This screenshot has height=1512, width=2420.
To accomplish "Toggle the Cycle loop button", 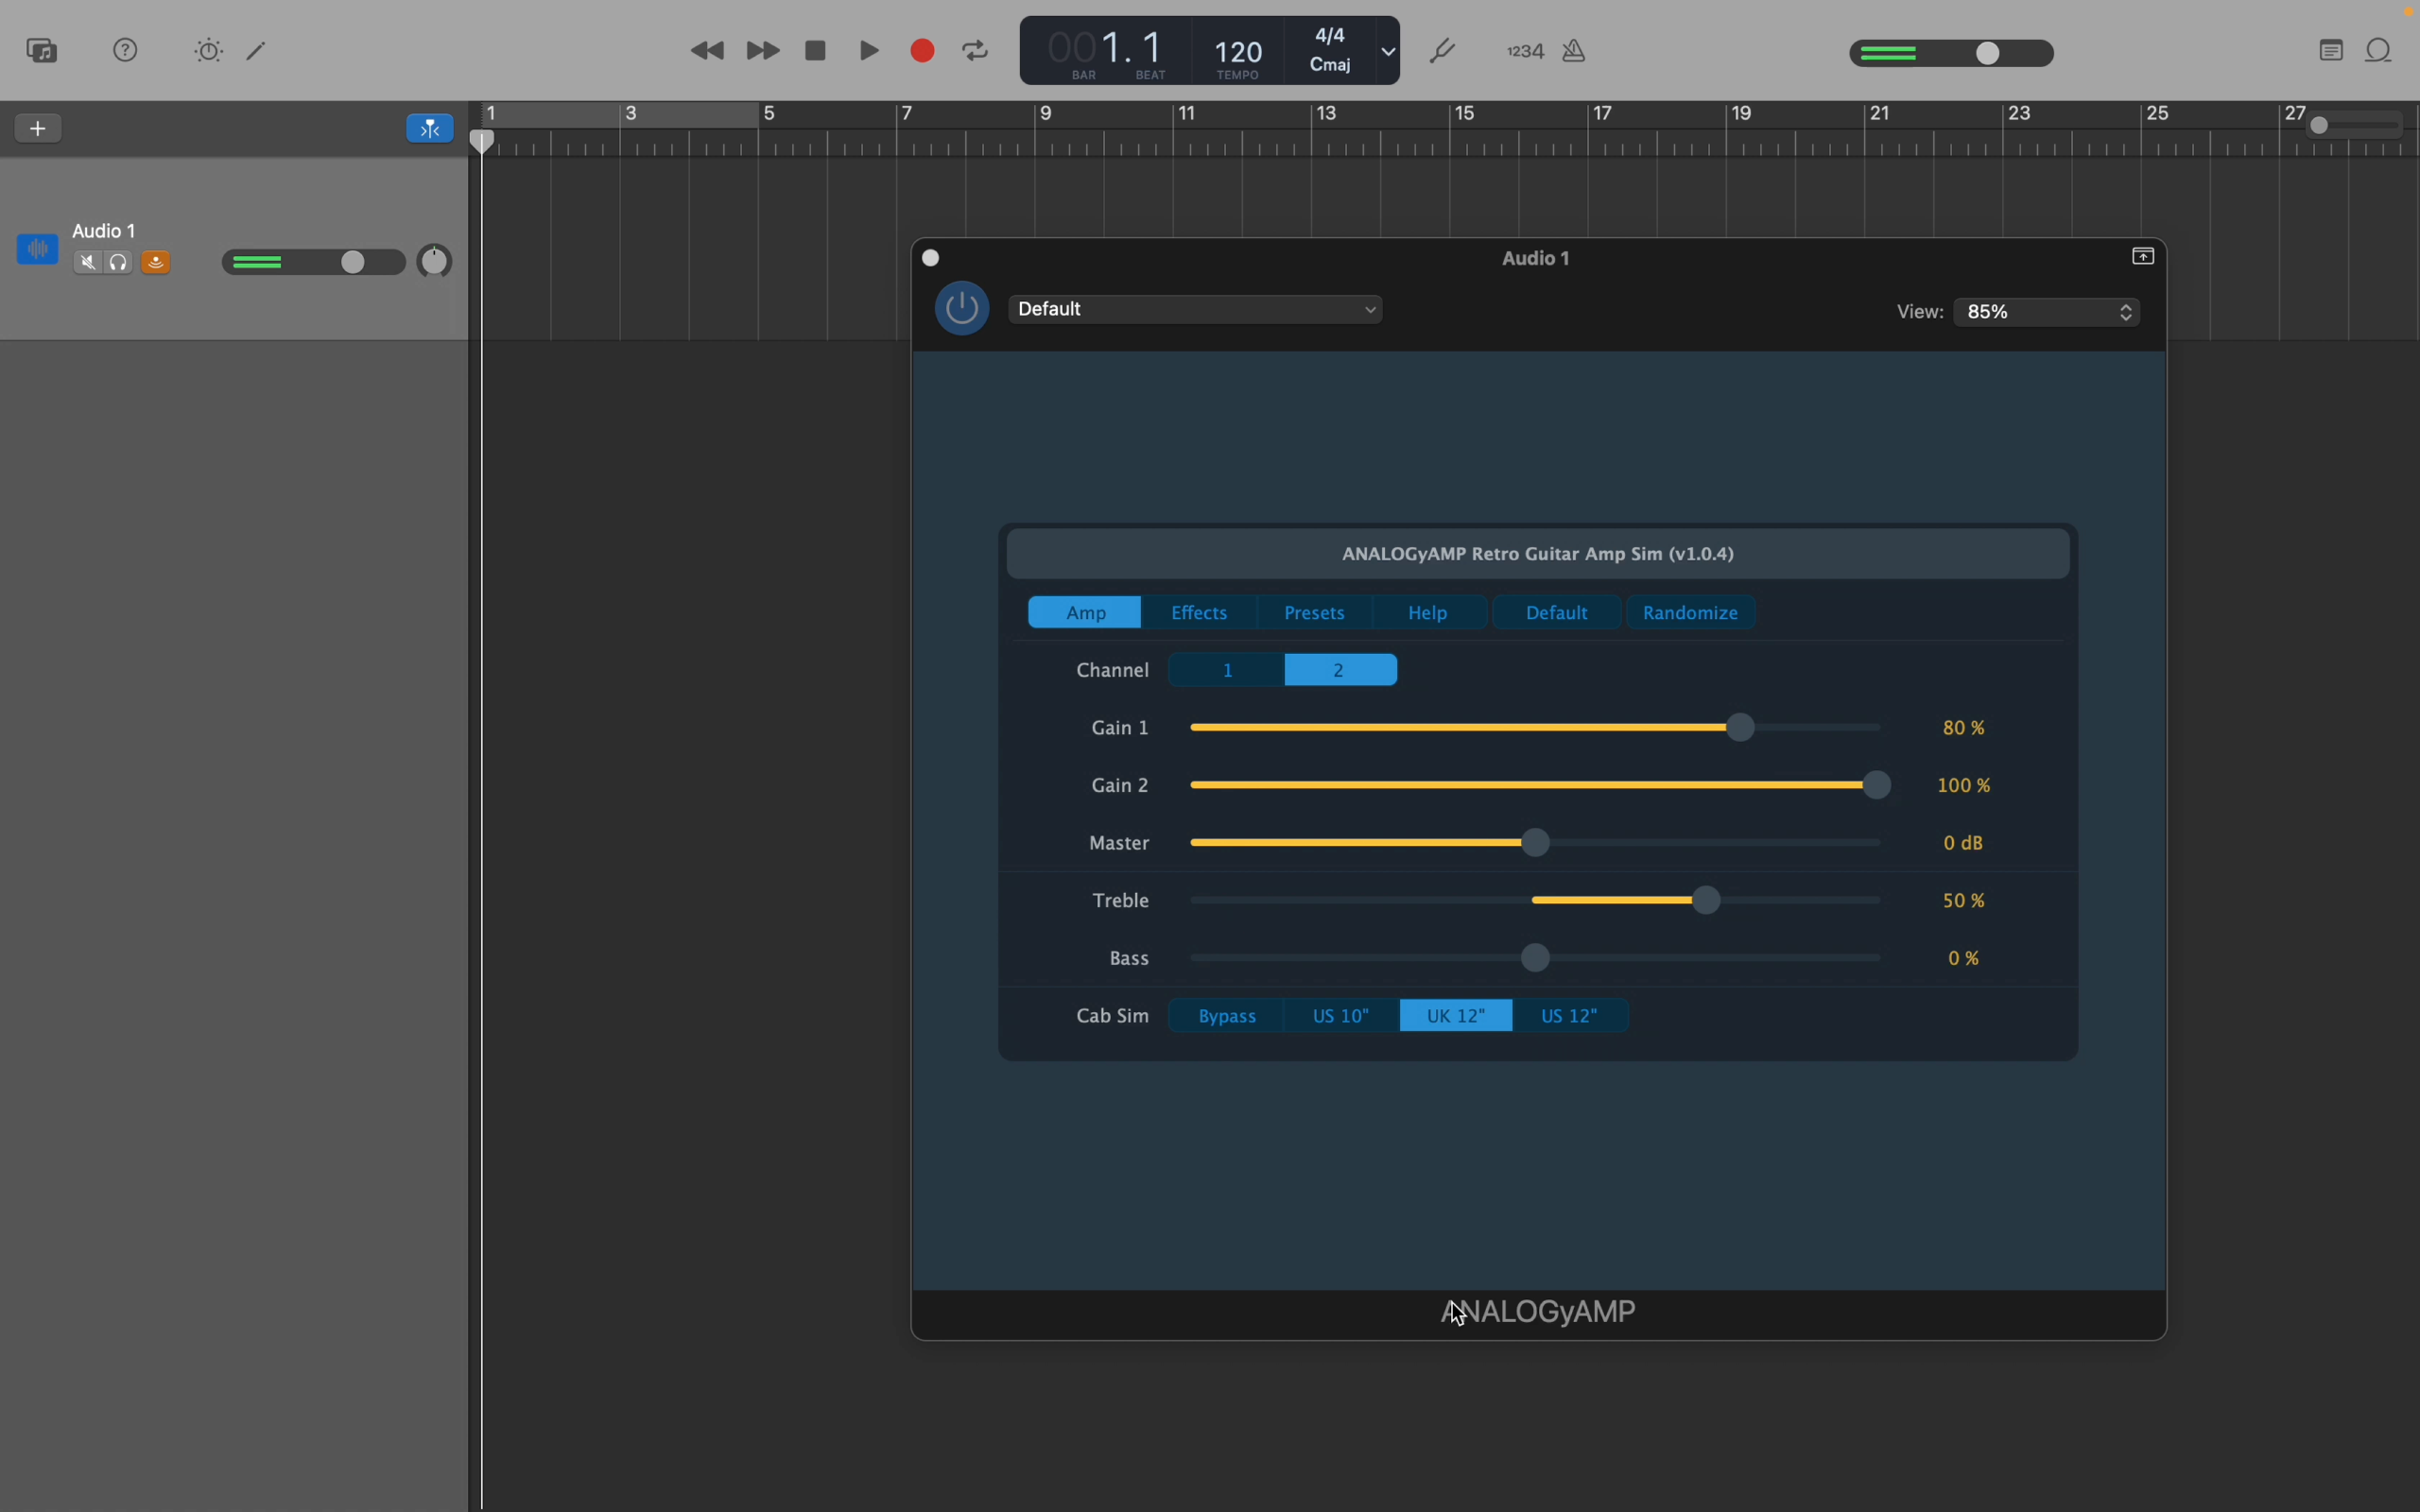I will pyautogui.click(x=976, y=51).
